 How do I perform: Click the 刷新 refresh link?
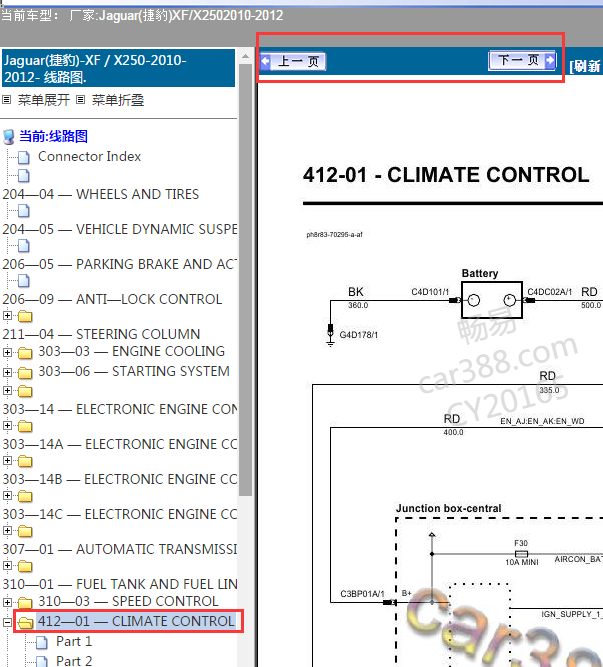(x=586, y=66)
